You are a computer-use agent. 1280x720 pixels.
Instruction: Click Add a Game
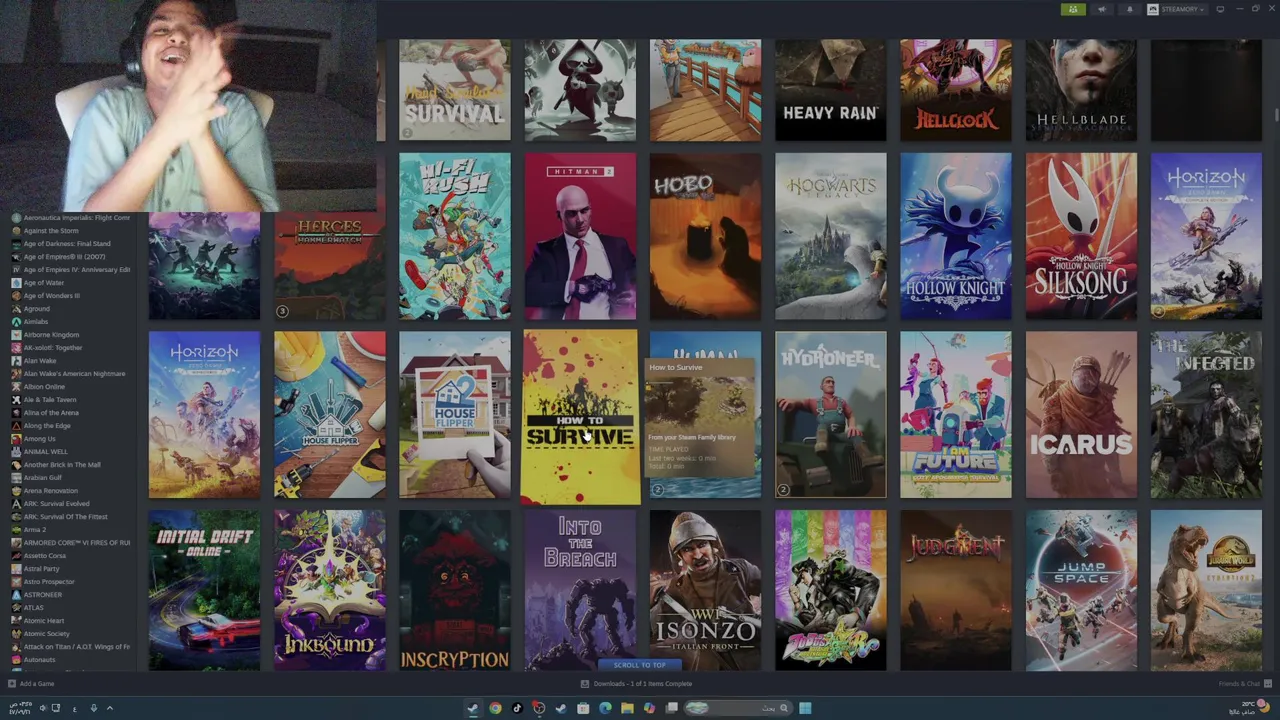pos(31,684)
